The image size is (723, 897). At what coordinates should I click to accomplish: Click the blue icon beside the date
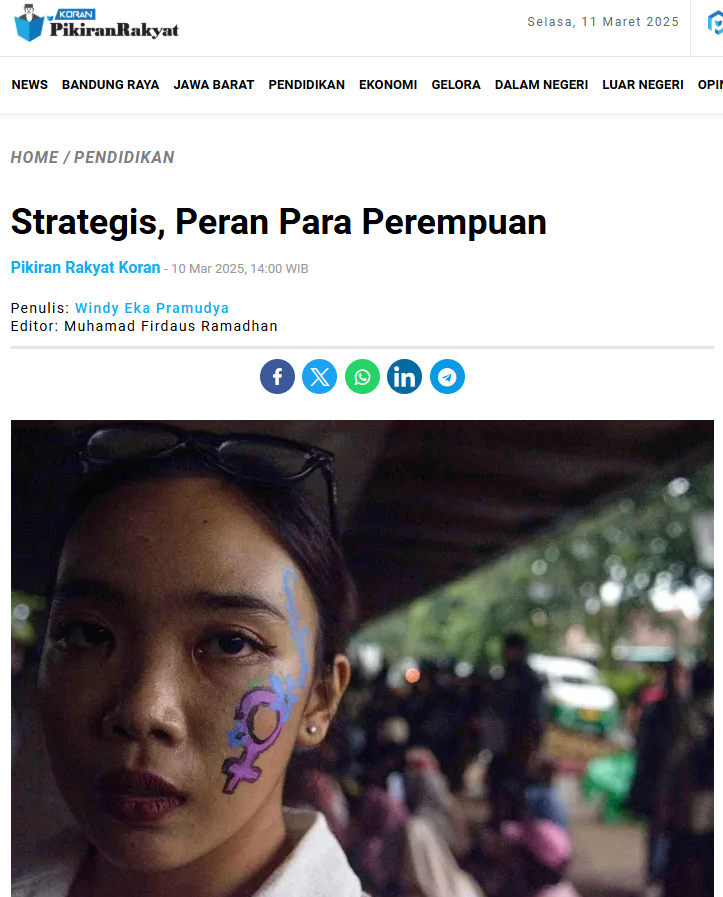tap(715, 23)
